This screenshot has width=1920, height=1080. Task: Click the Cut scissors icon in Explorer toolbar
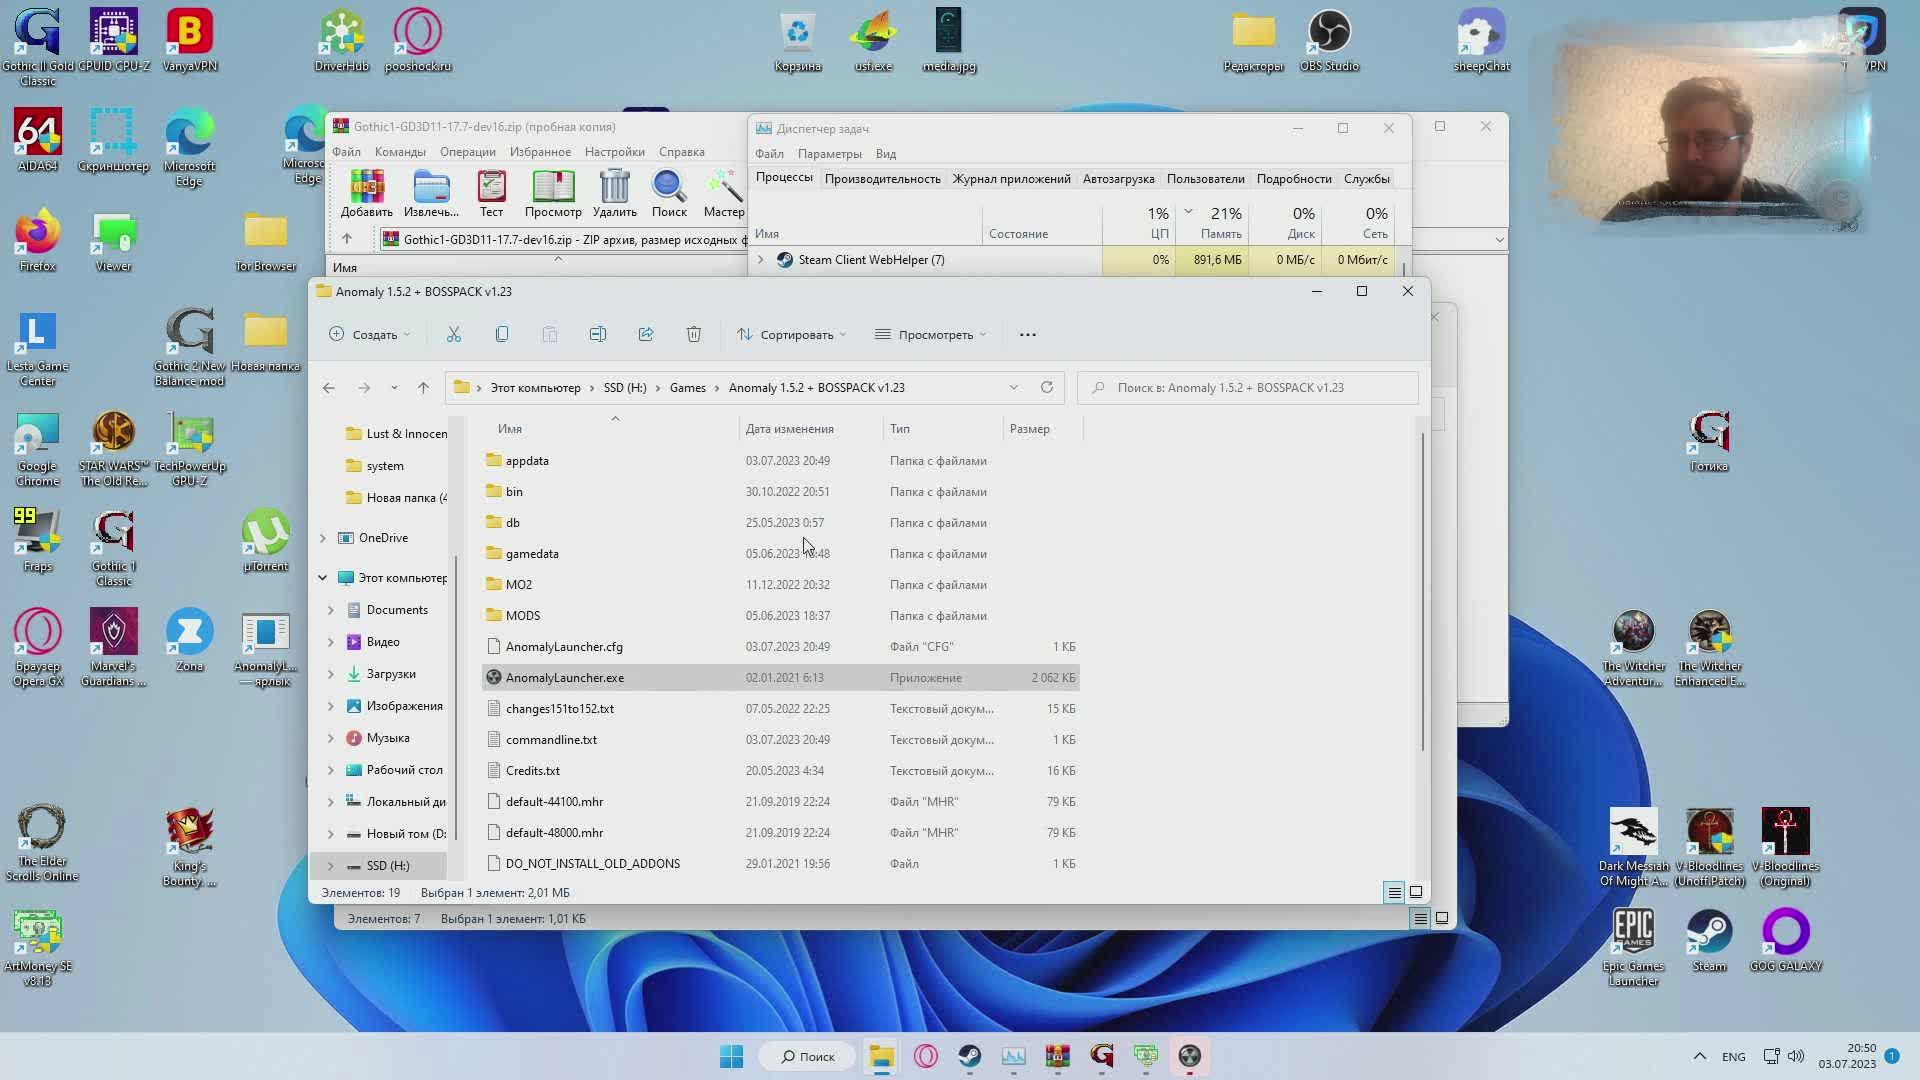click(x=454, y=335)
